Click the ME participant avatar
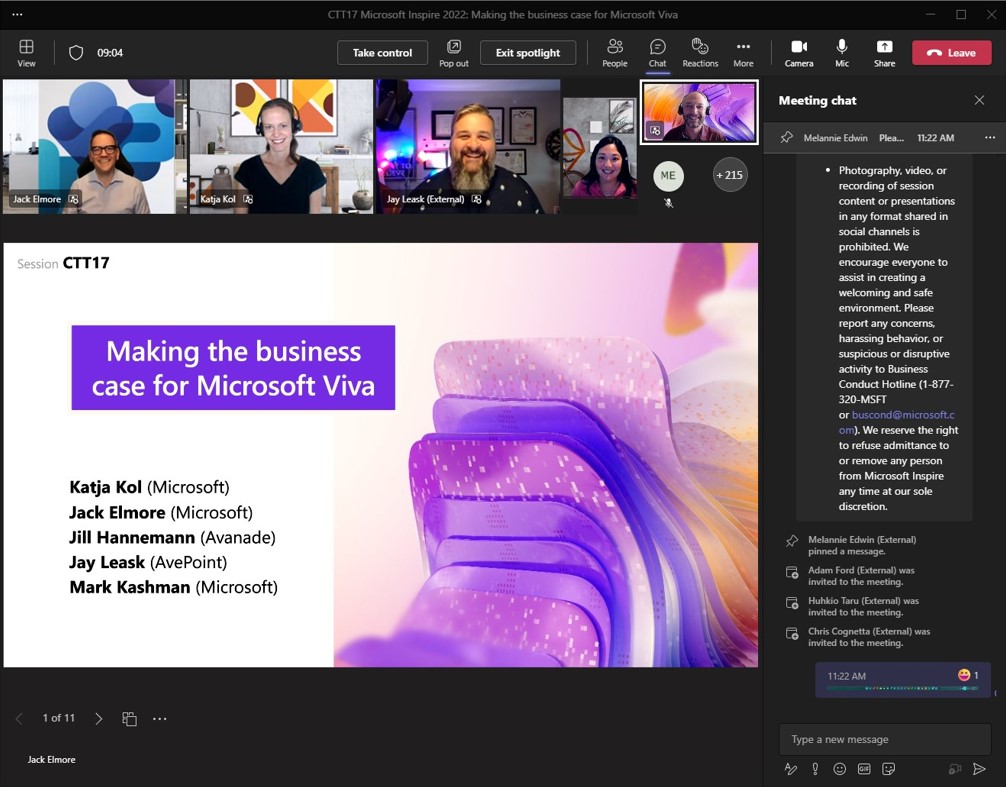This screenshot has width=1006, height=787. (668, 175)
